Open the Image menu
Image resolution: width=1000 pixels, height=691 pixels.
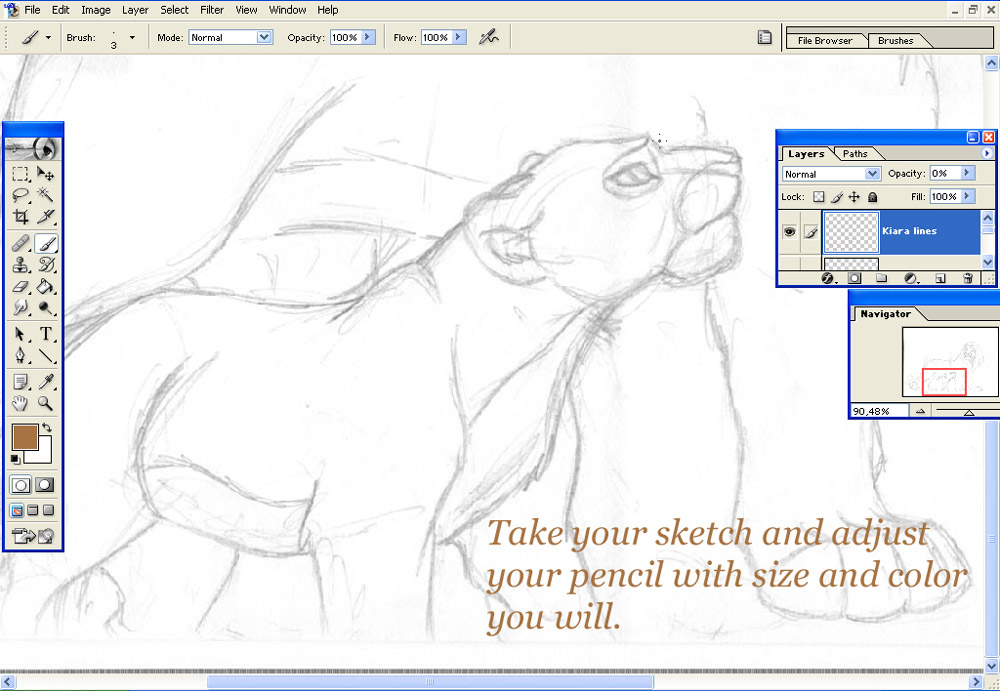[96, 10]
